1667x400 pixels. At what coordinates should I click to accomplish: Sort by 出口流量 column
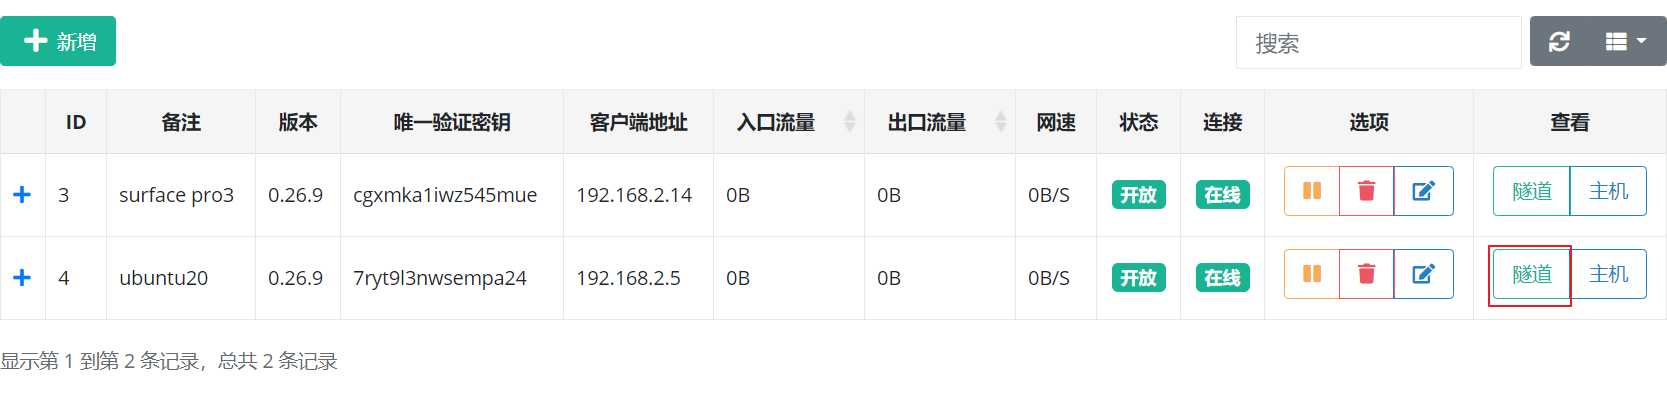coord(940,122)
